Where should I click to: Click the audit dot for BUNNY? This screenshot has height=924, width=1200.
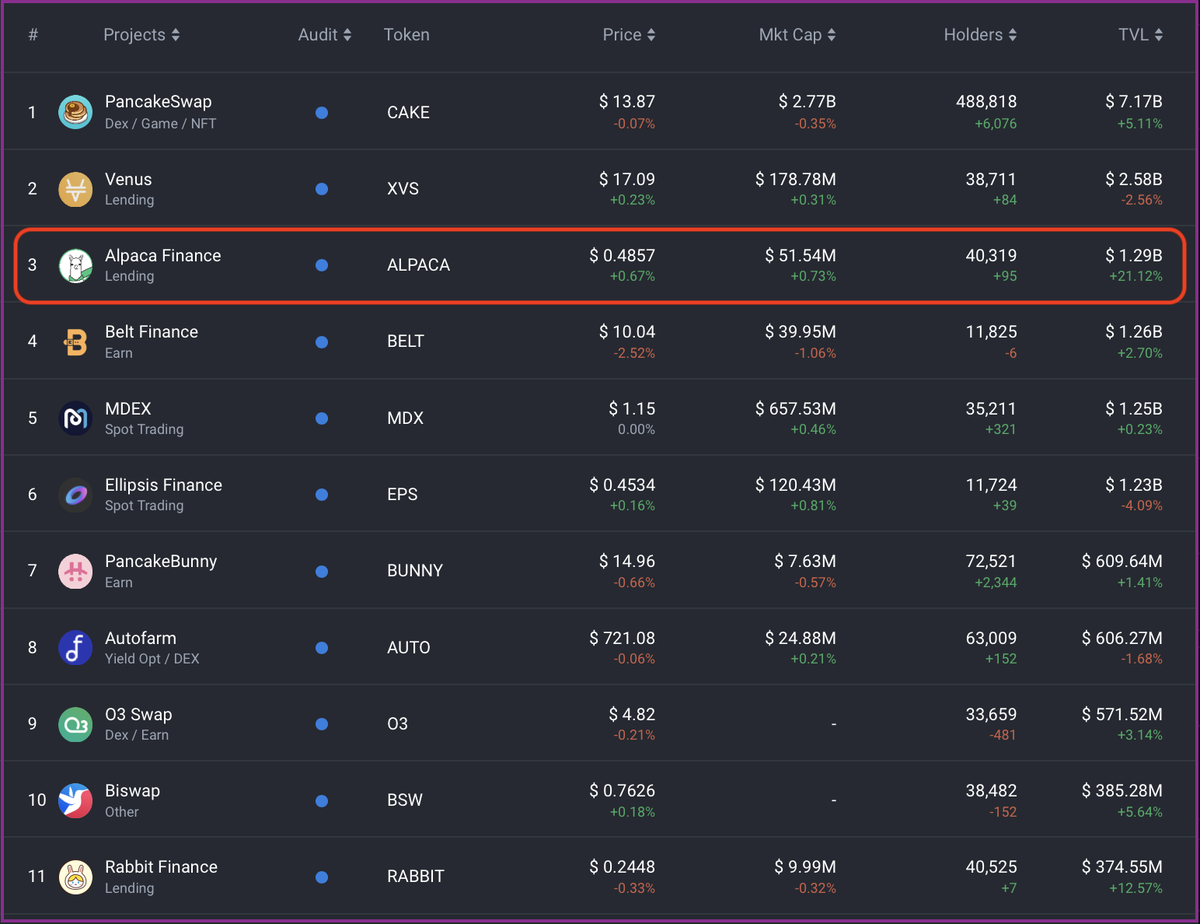pos(322,571)
